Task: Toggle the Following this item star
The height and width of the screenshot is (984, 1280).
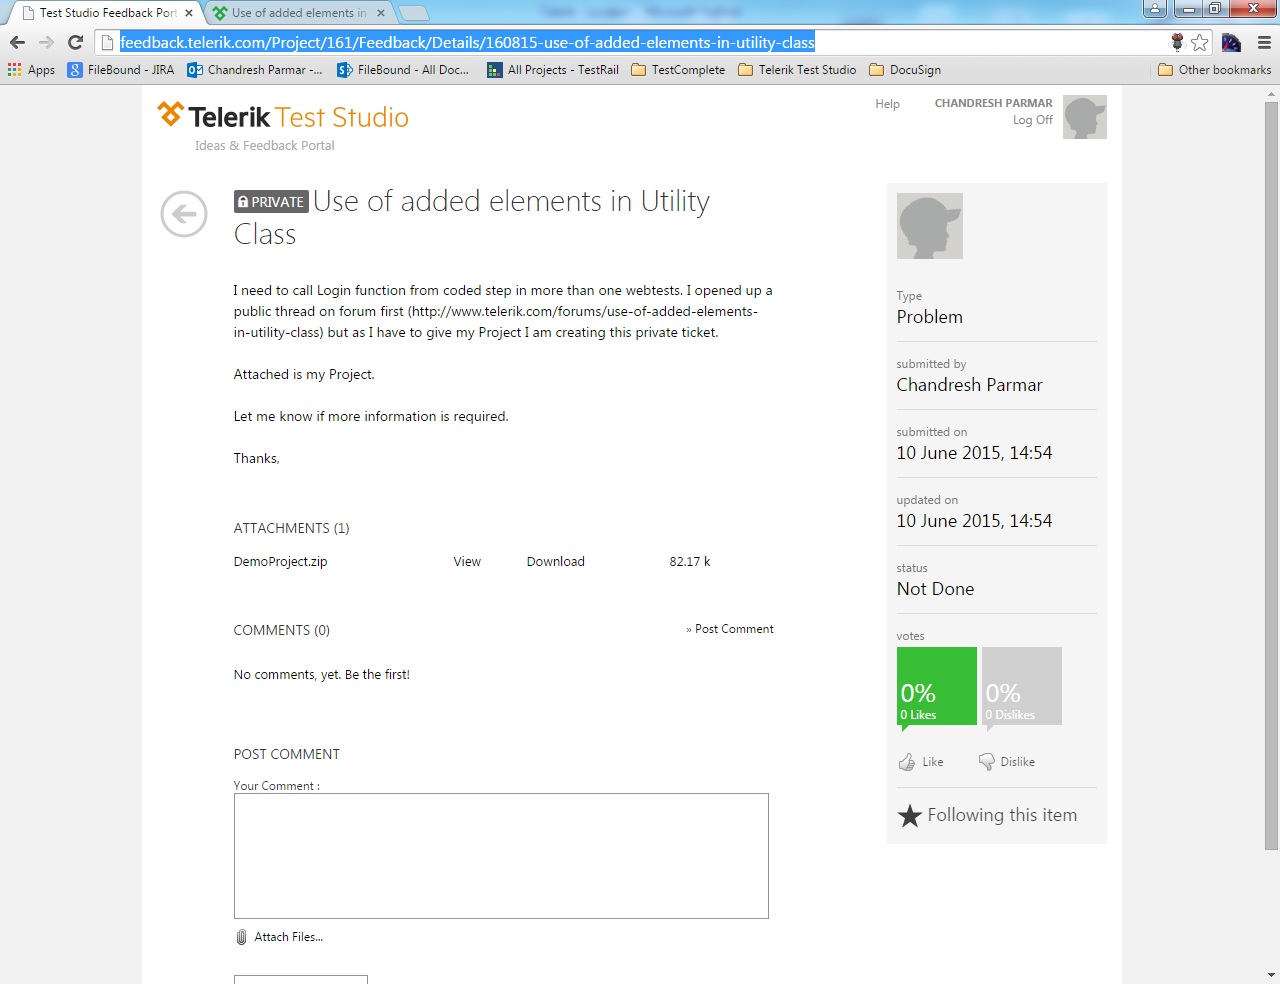Action: (x=909, y=816)
